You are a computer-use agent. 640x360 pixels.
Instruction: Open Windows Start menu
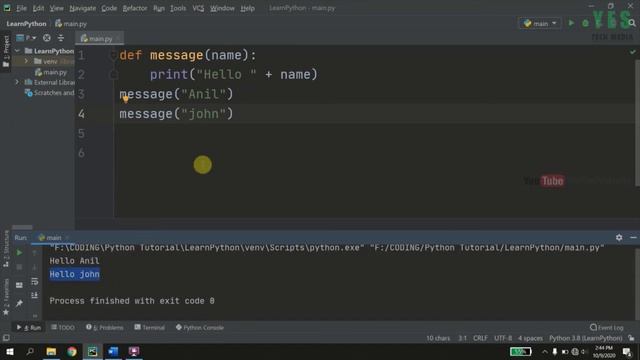(x=9, y=351)
